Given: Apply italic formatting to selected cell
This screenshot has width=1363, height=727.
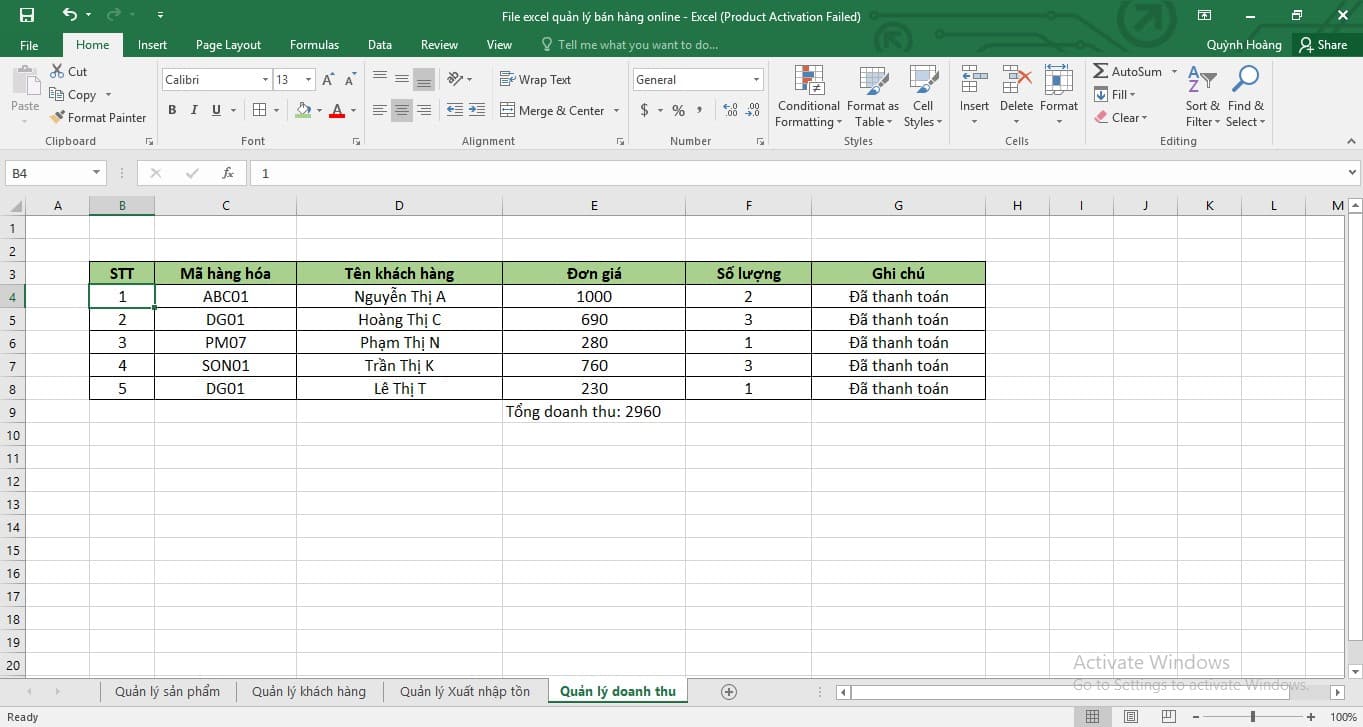Looking at the screenshot, I should 192,110.
